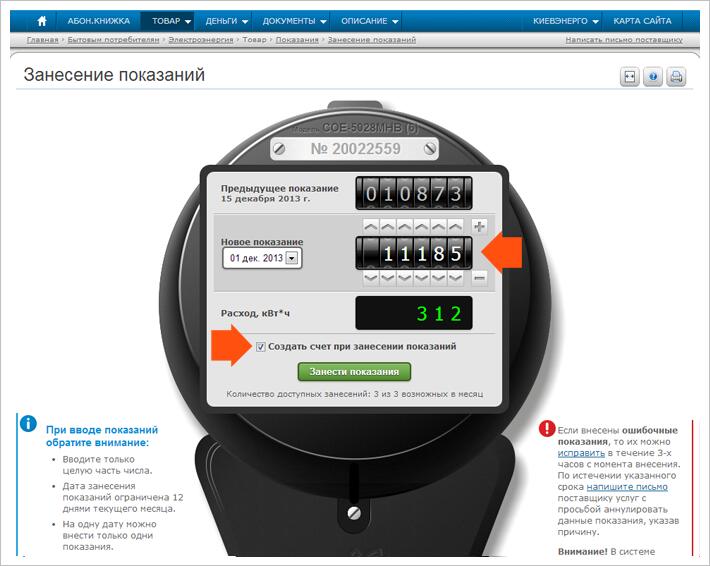Toggle "Создать счет при занесении показаний" checkbox

(261, 347)
